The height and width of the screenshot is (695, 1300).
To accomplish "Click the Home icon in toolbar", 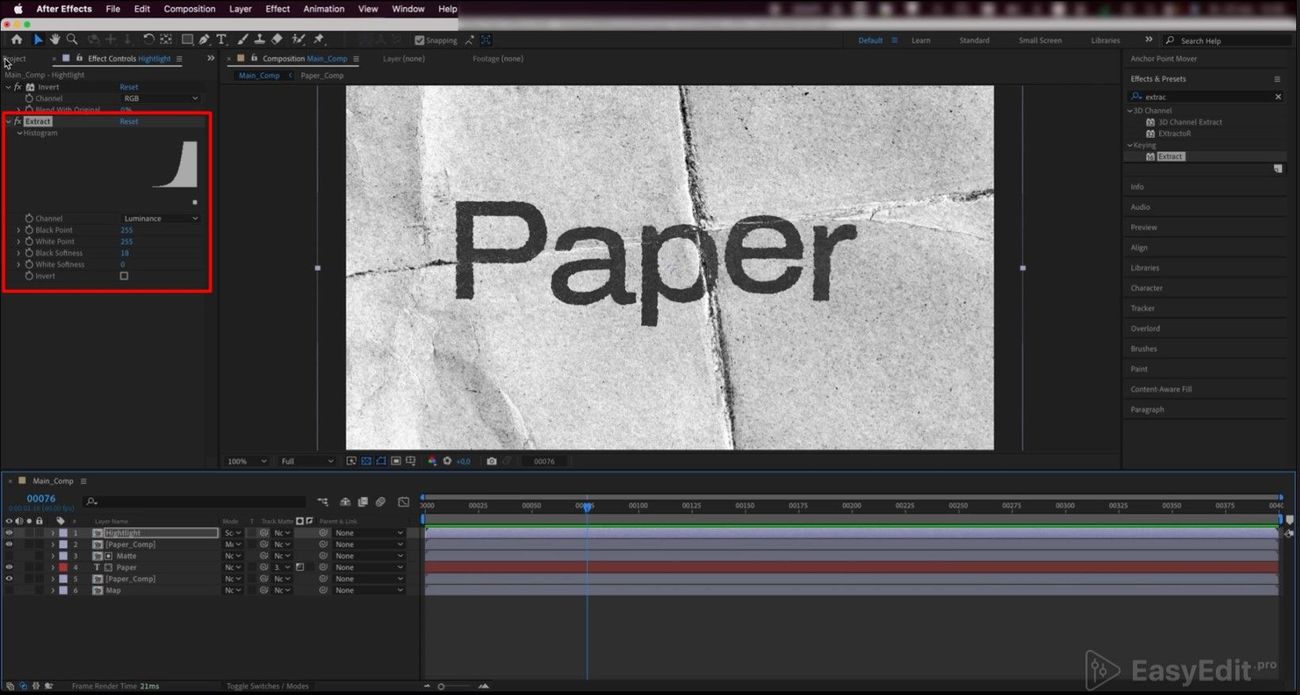I will point(16,40).
